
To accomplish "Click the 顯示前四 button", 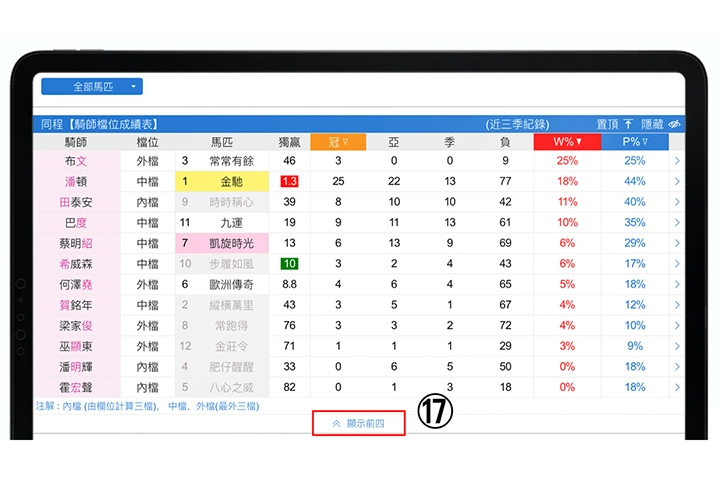I will pos(357,423).
